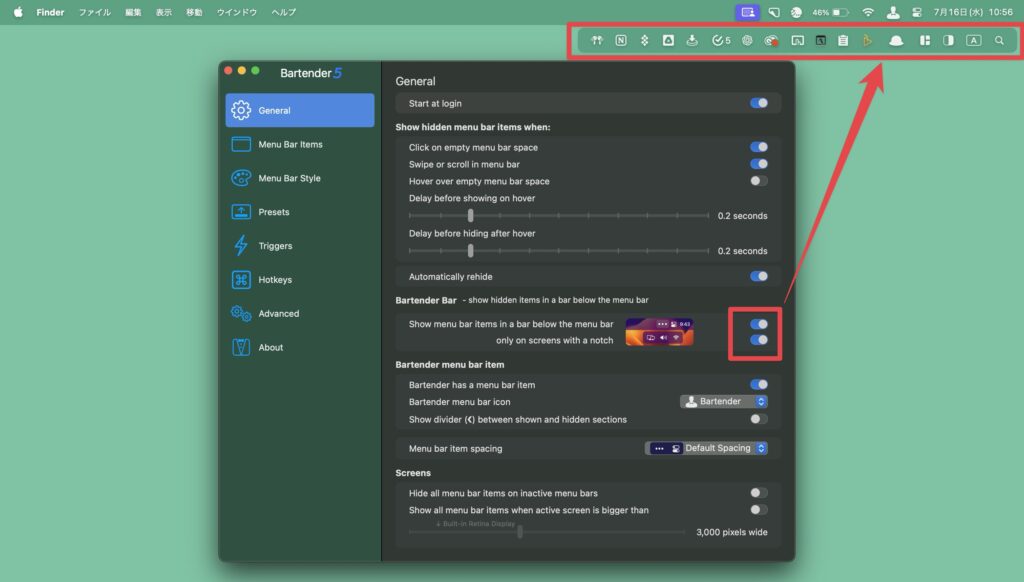Click the Spotlight magnifier in the Bartender Bar
This screenshot has height=582, width=1024.
point(999,40)
